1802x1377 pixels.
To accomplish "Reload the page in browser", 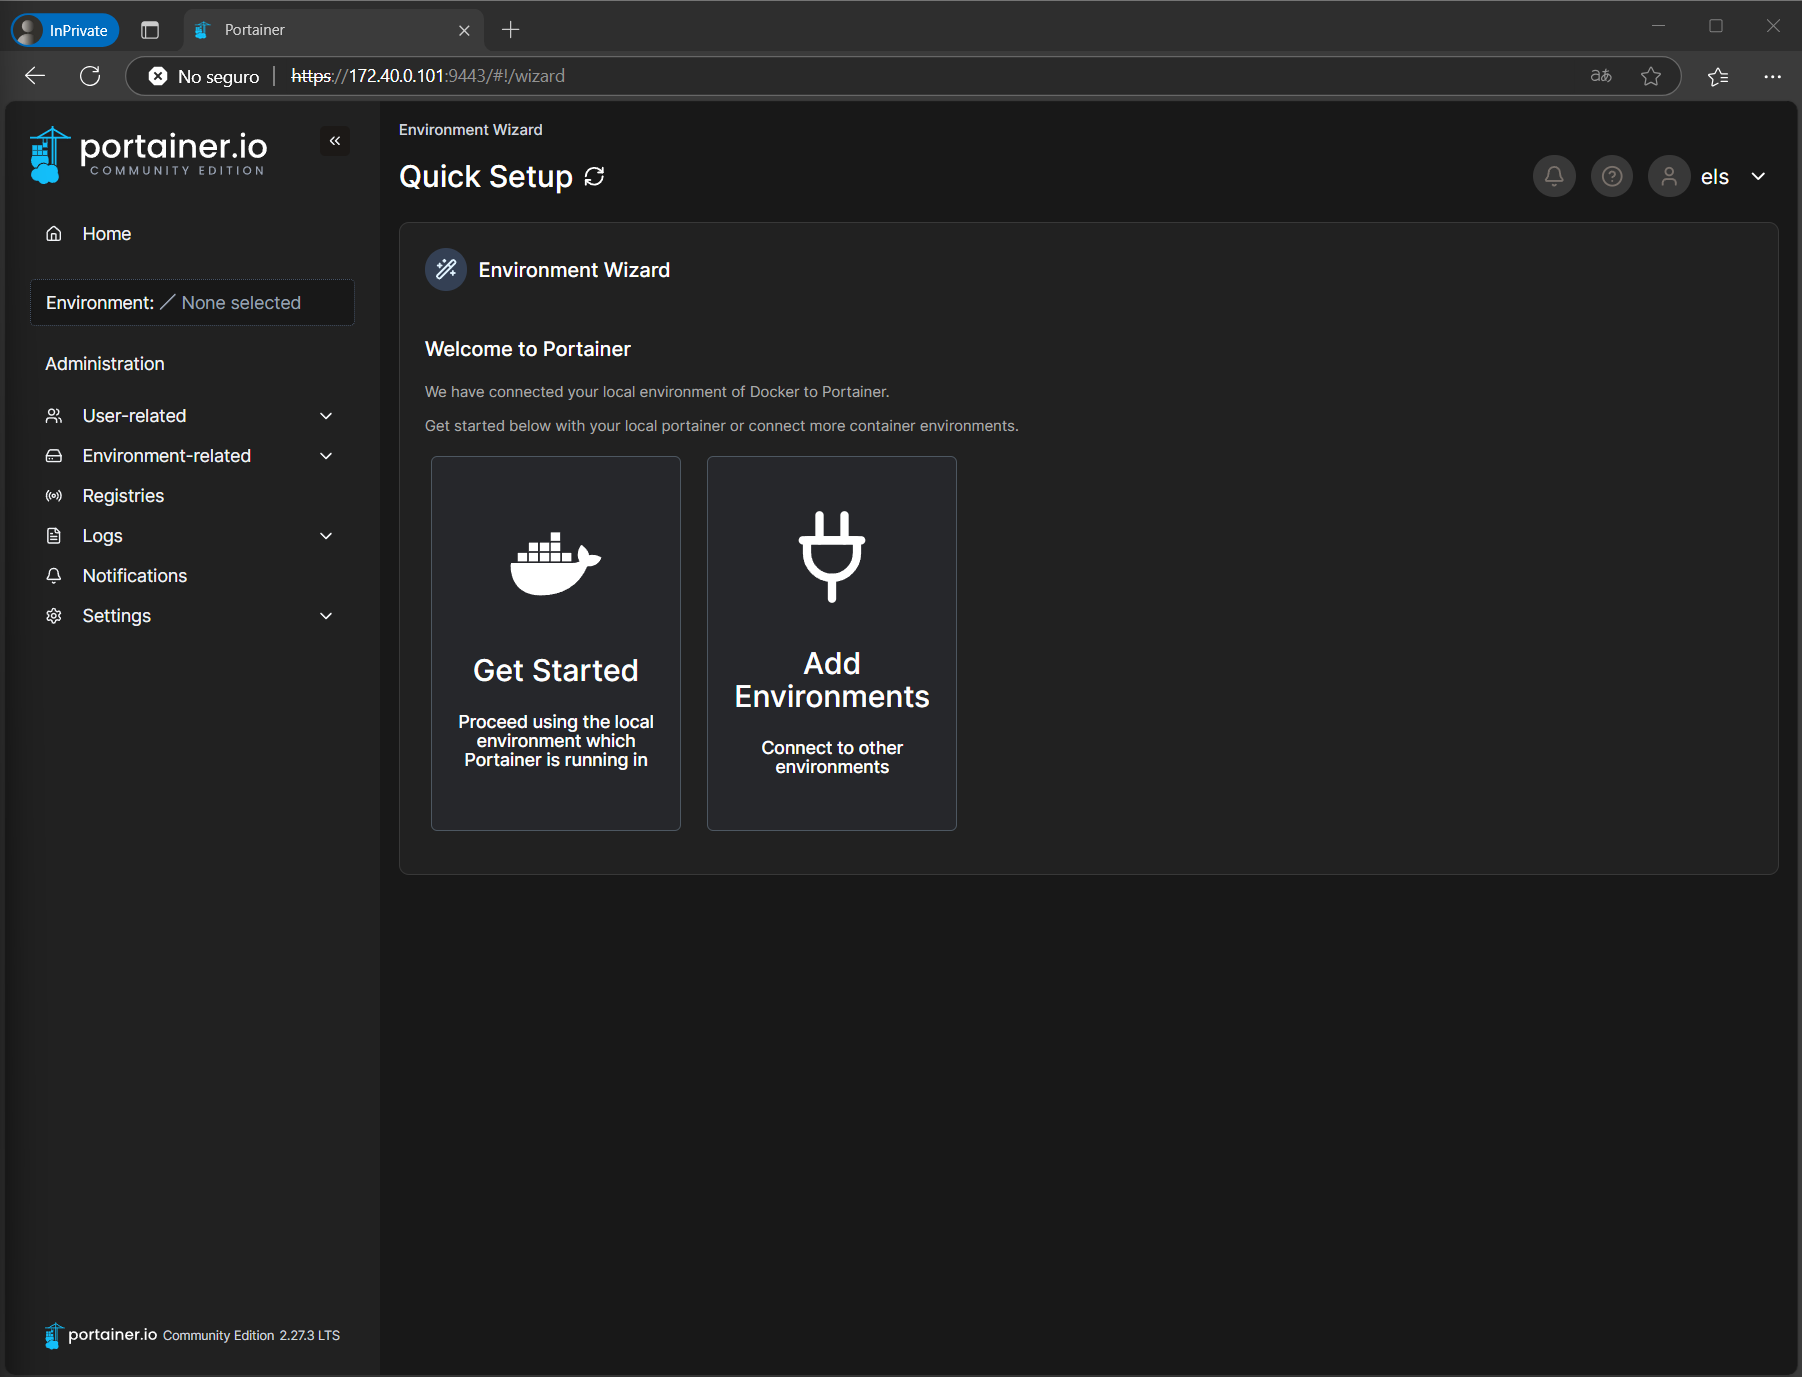I will (x=90, y=76).
